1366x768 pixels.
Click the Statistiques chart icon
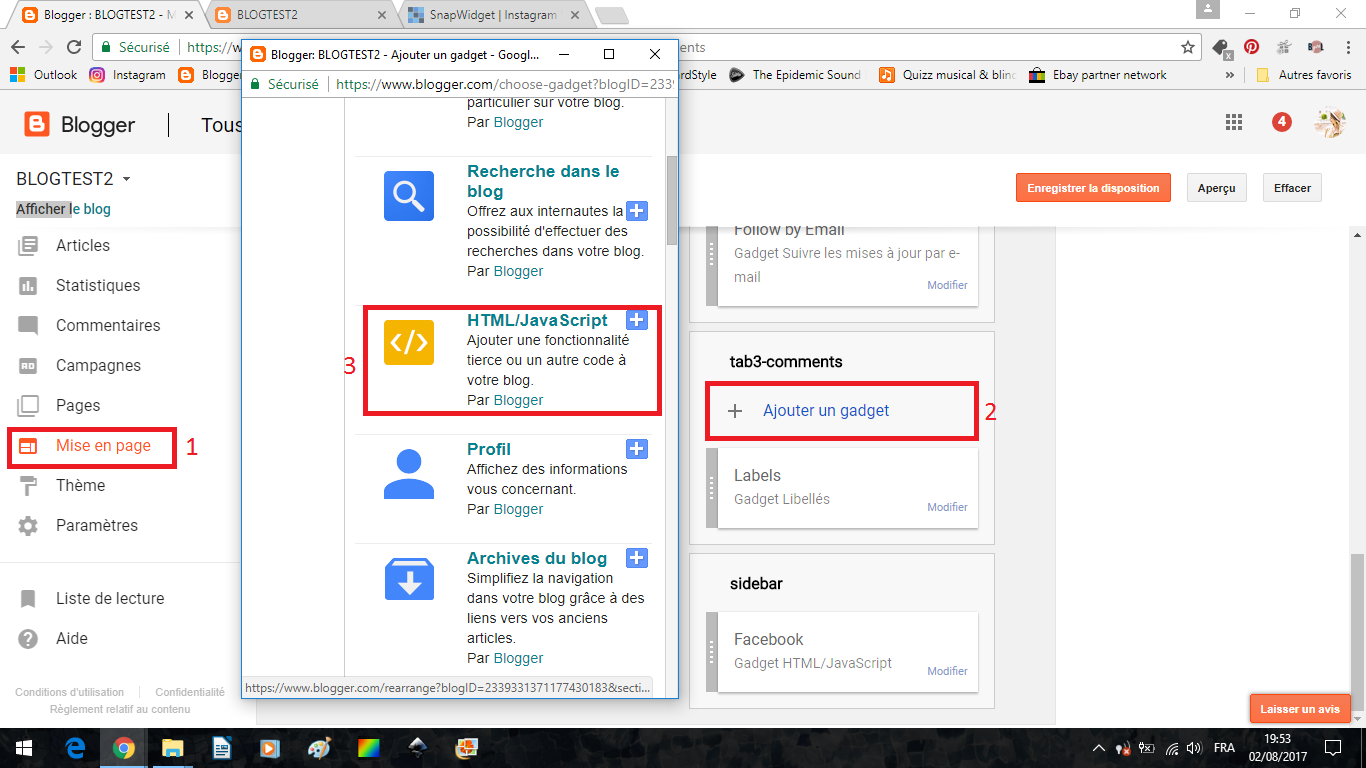click(x=28, y=286)
